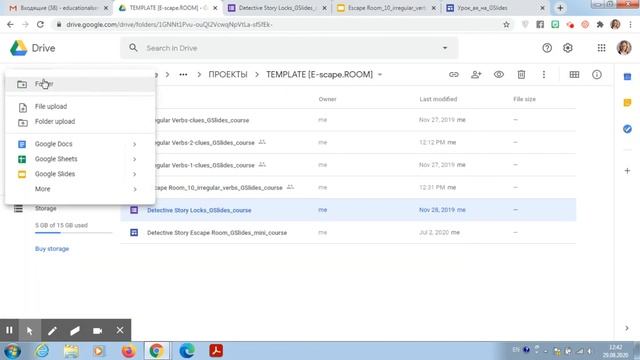
Task: Expand the Google Slides submenu arrow
Action: coord(134,174)
